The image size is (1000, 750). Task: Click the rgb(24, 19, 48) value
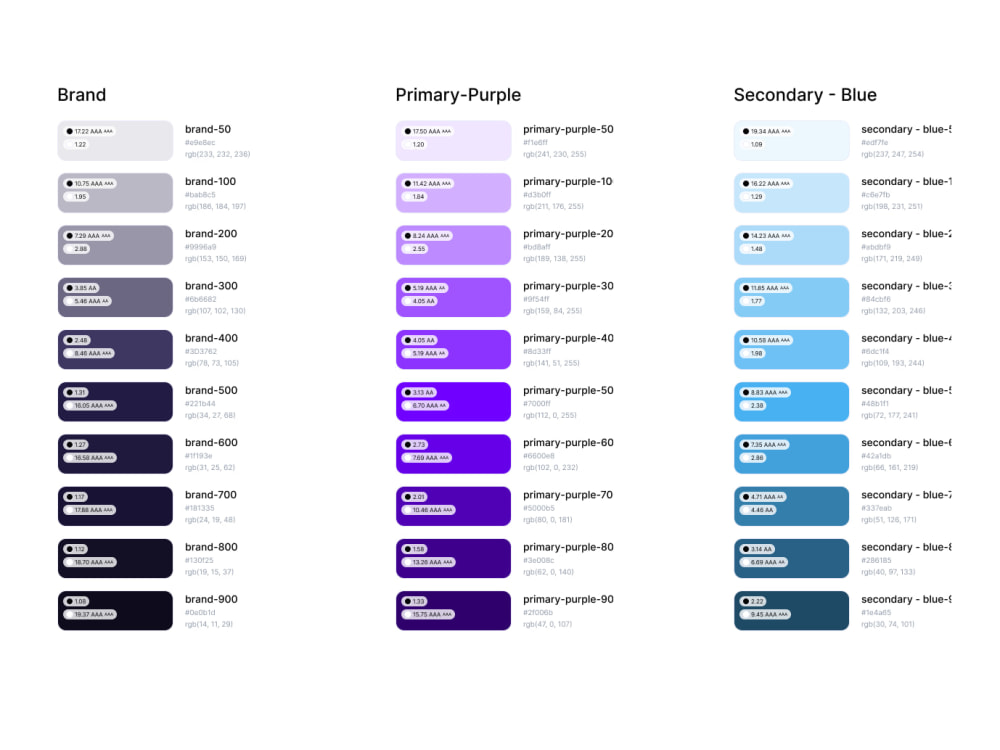(x=210, y=520)
